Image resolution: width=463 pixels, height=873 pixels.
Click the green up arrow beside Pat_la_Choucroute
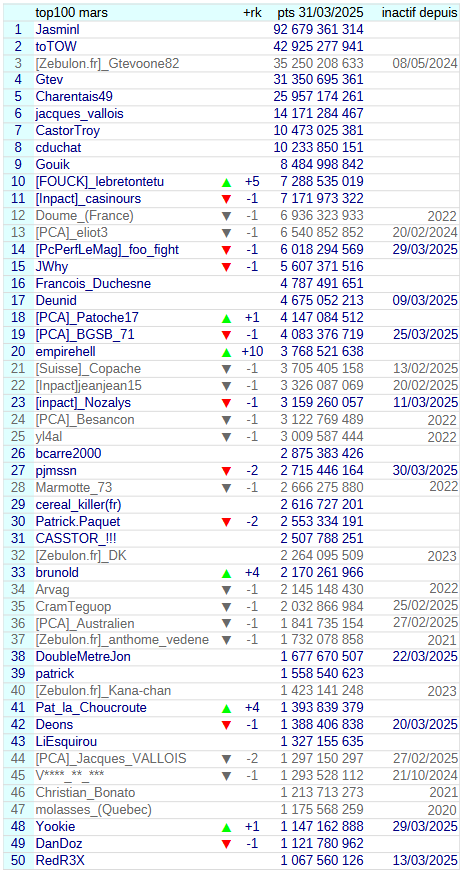click(x=226, y=709)
